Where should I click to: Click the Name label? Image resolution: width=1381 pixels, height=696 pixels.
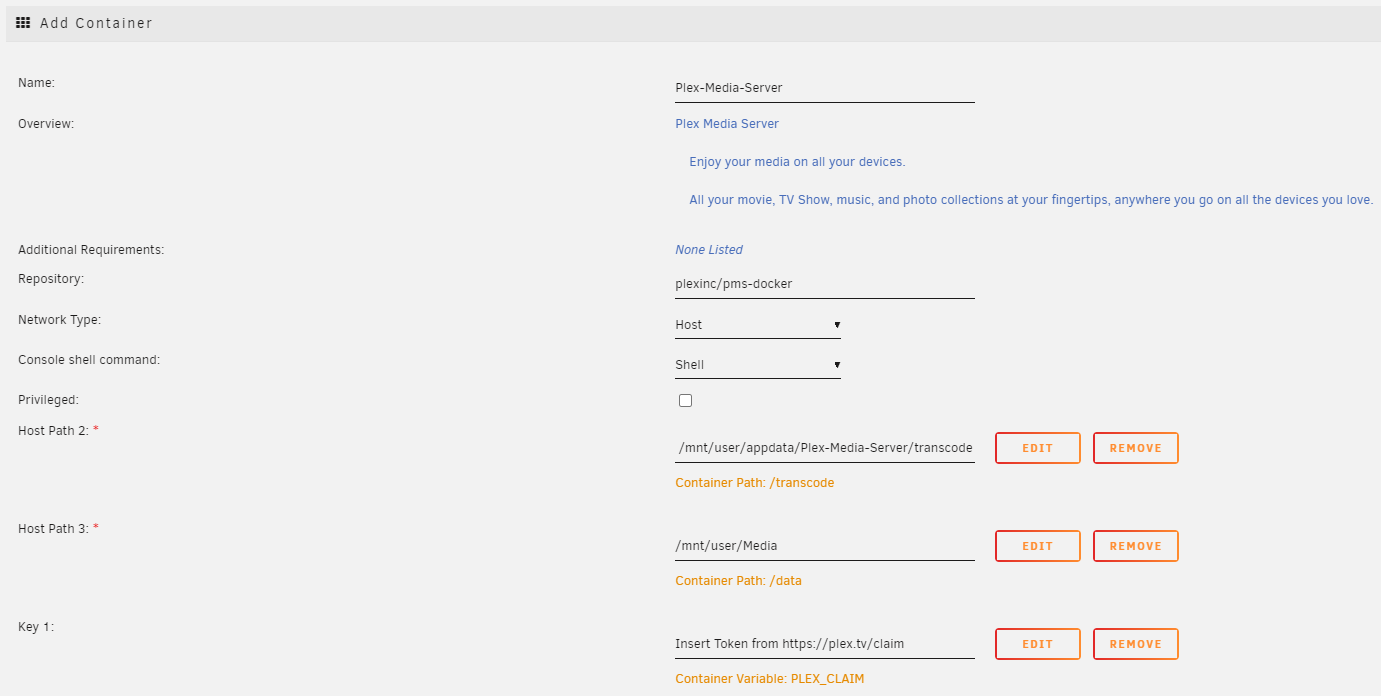36,83
